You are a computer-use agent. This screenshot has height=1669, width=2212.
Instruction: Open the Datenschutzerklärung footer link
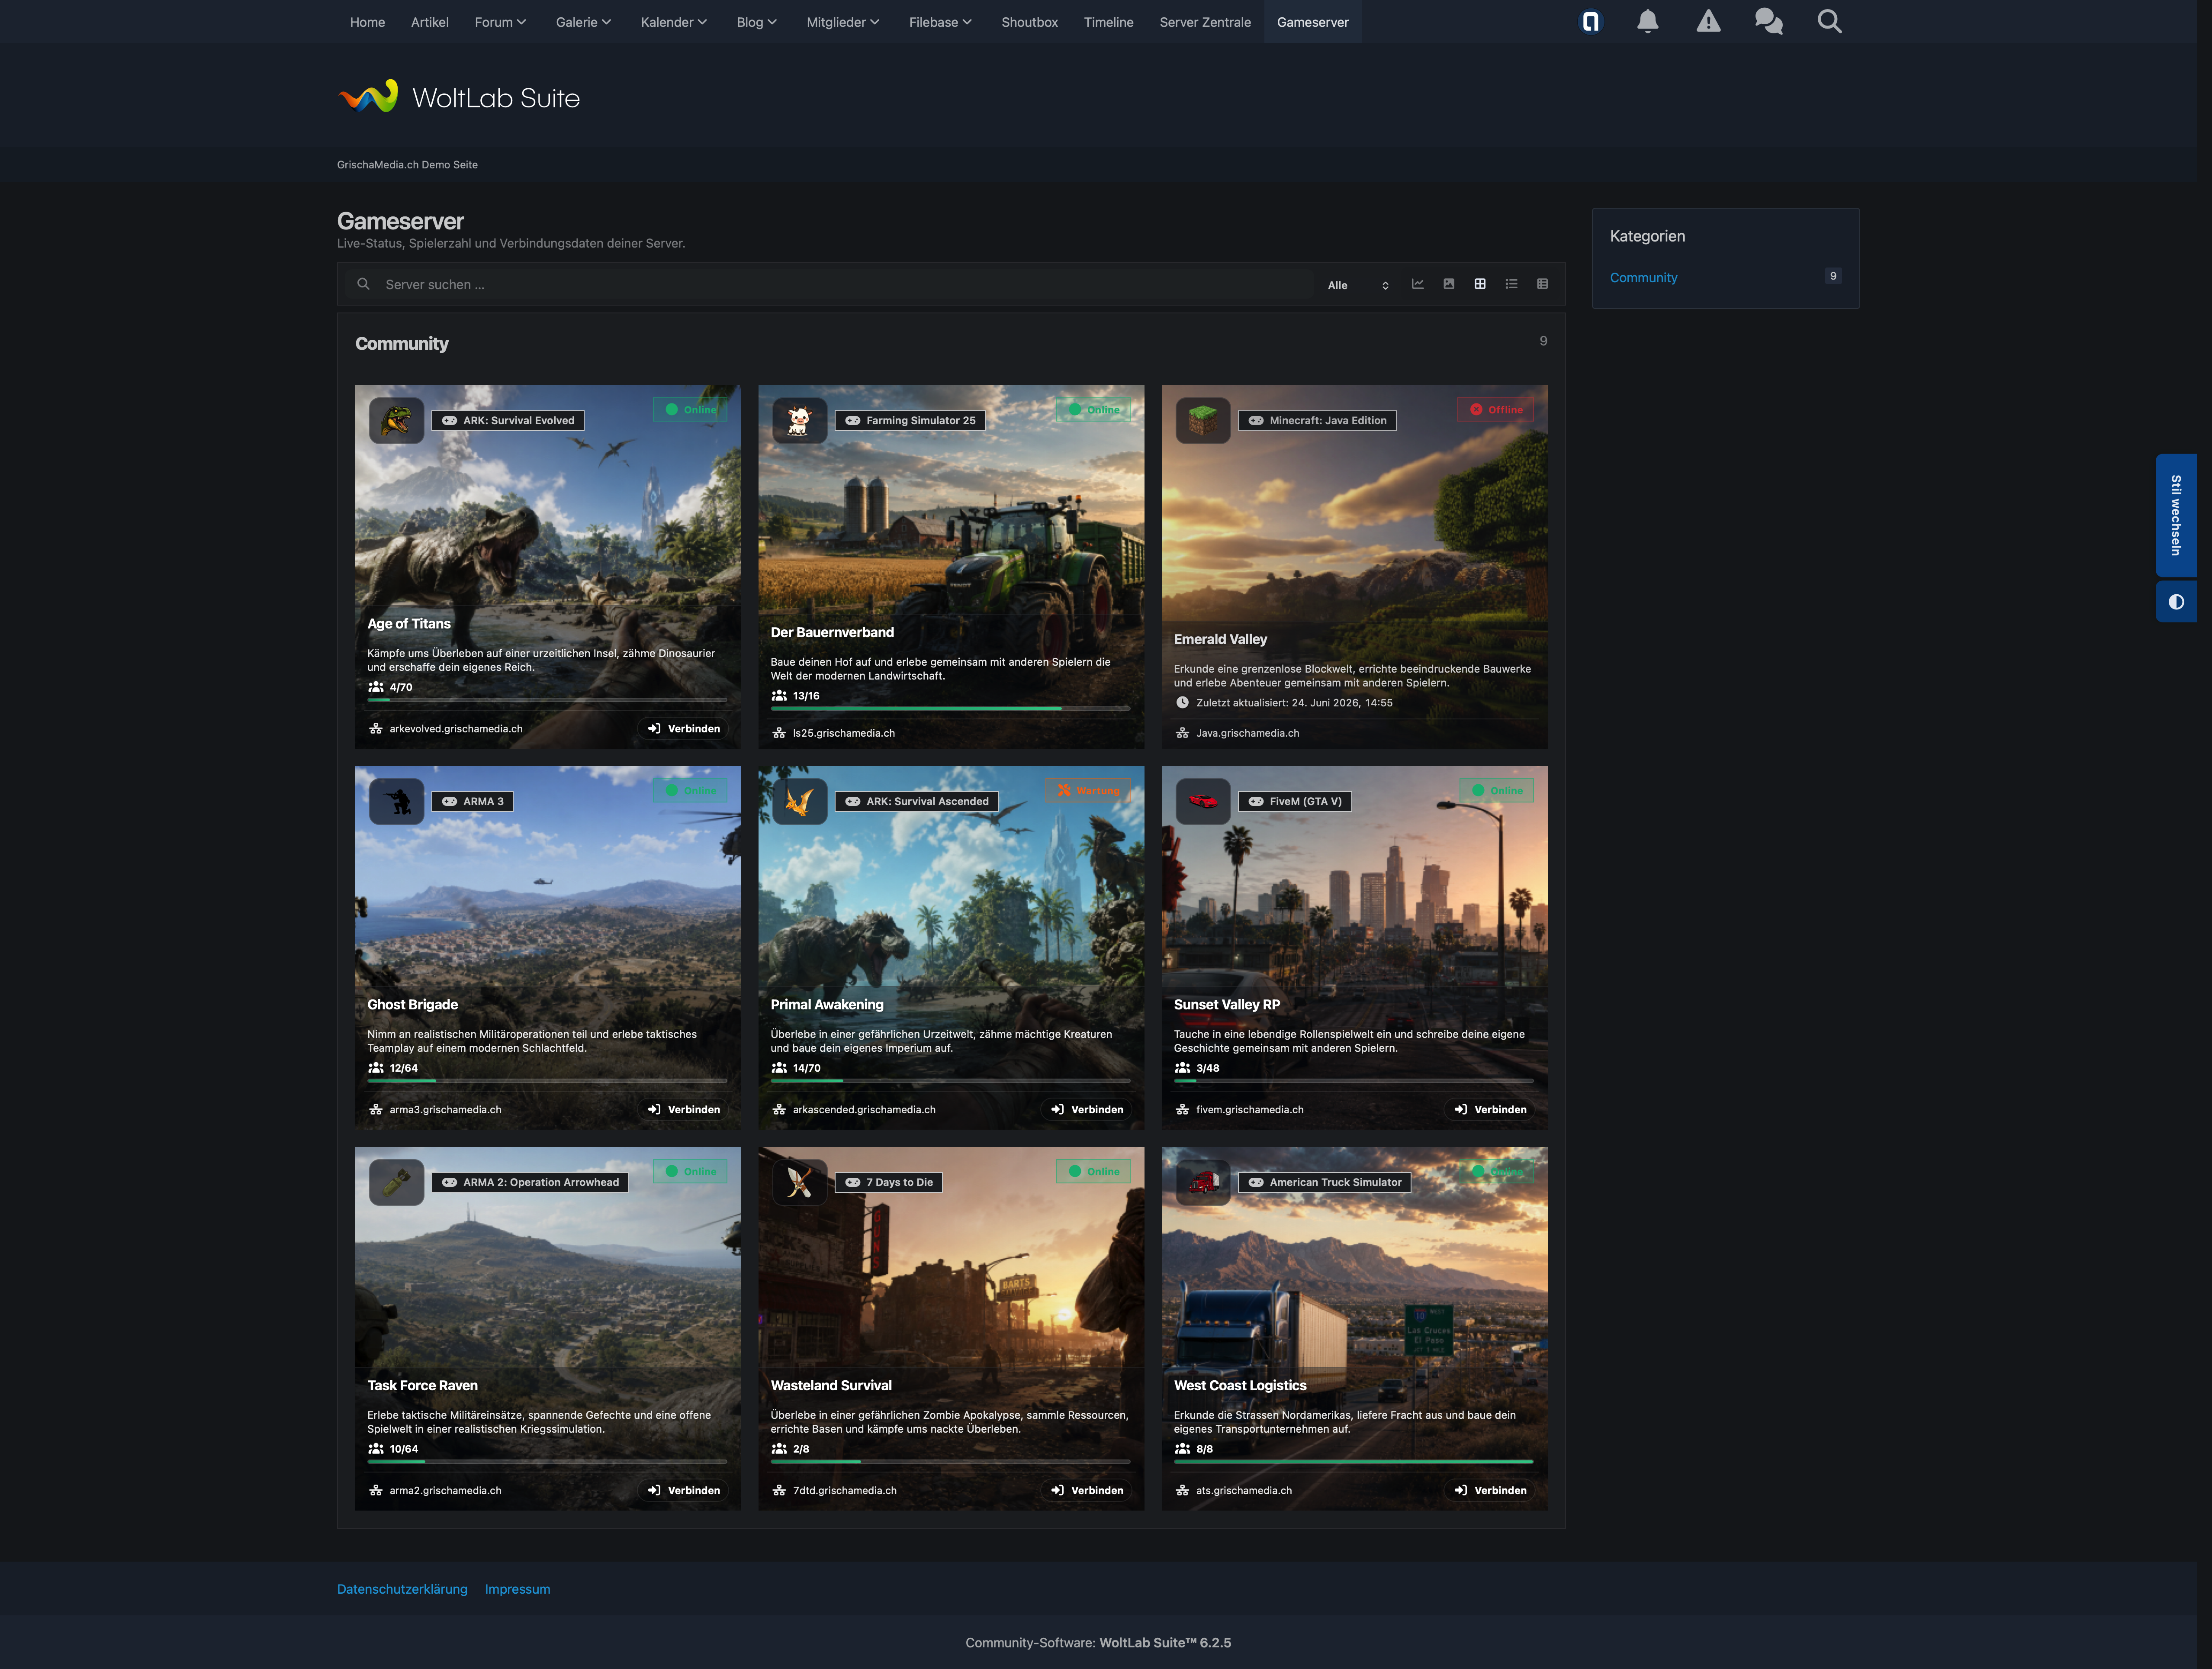click(402, 1589)
